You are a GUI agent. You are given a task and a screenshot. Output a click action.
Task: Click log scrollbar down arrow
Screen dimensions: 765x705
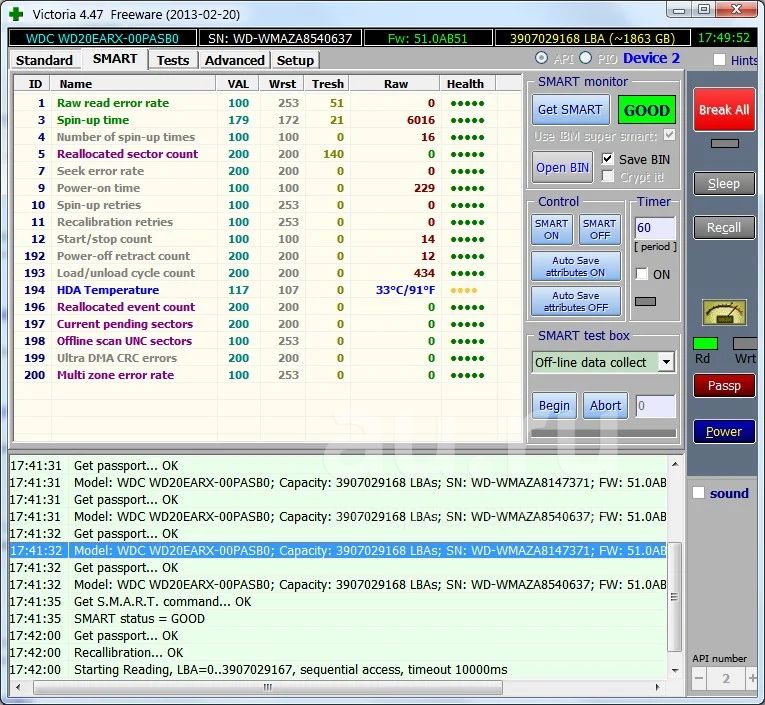[675, 670]
